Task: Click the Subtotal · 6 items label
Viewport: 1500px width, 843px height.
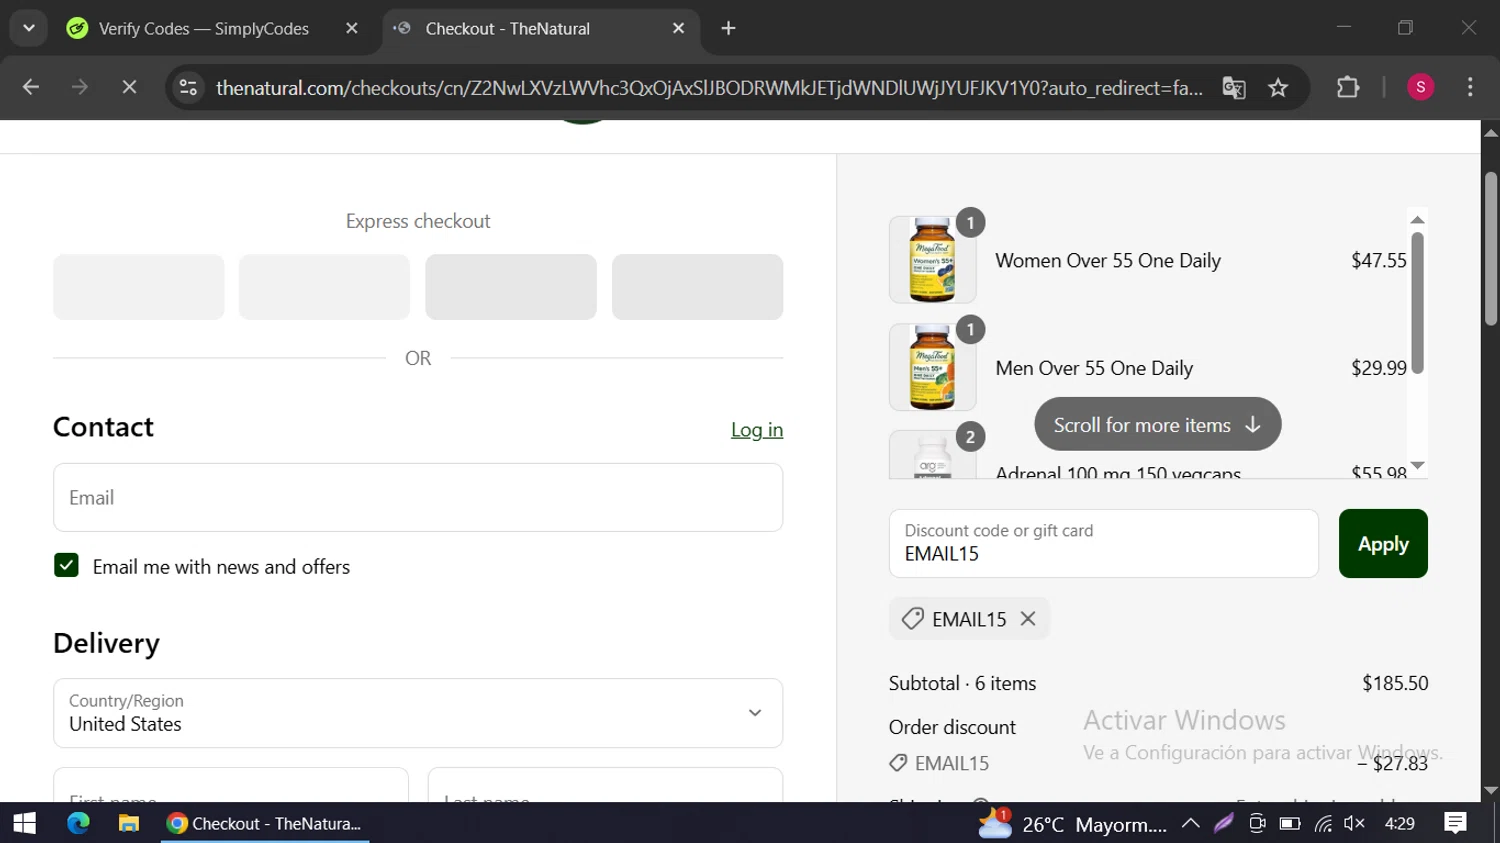Action: click(962, 684)
